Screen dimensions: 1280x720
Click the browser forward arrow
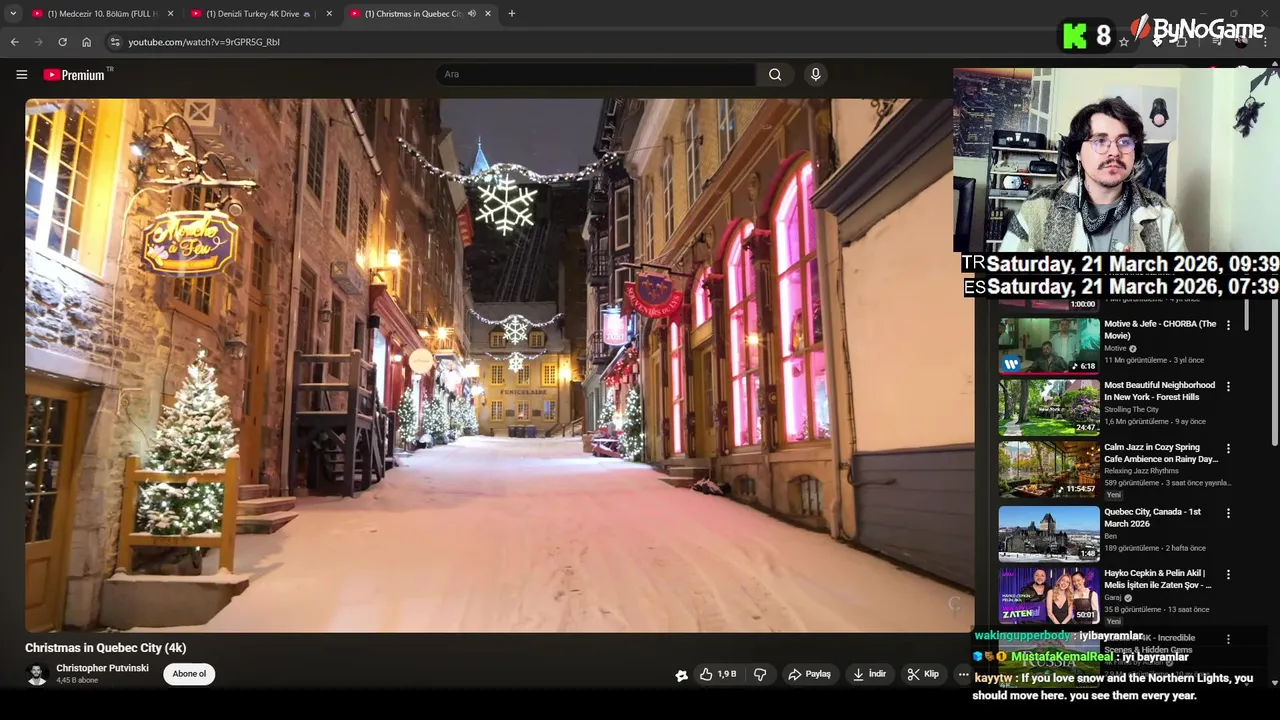[x=39, y=42]
